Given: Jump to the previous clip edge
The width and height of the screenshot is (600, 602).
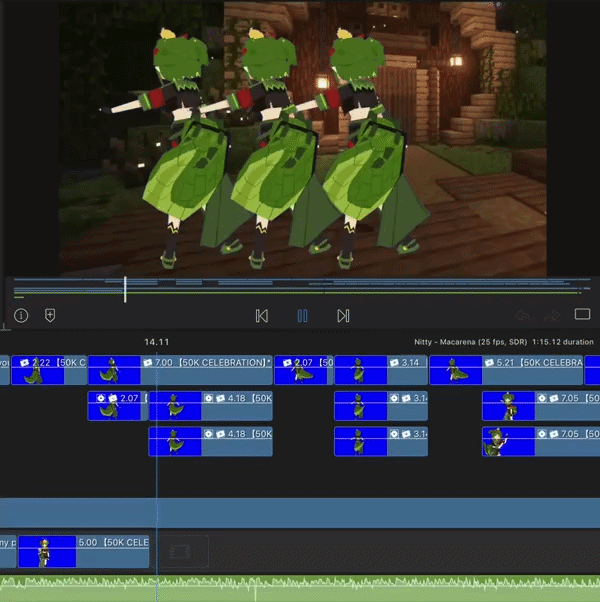Looking at the screenshot, I should [262, 316].
